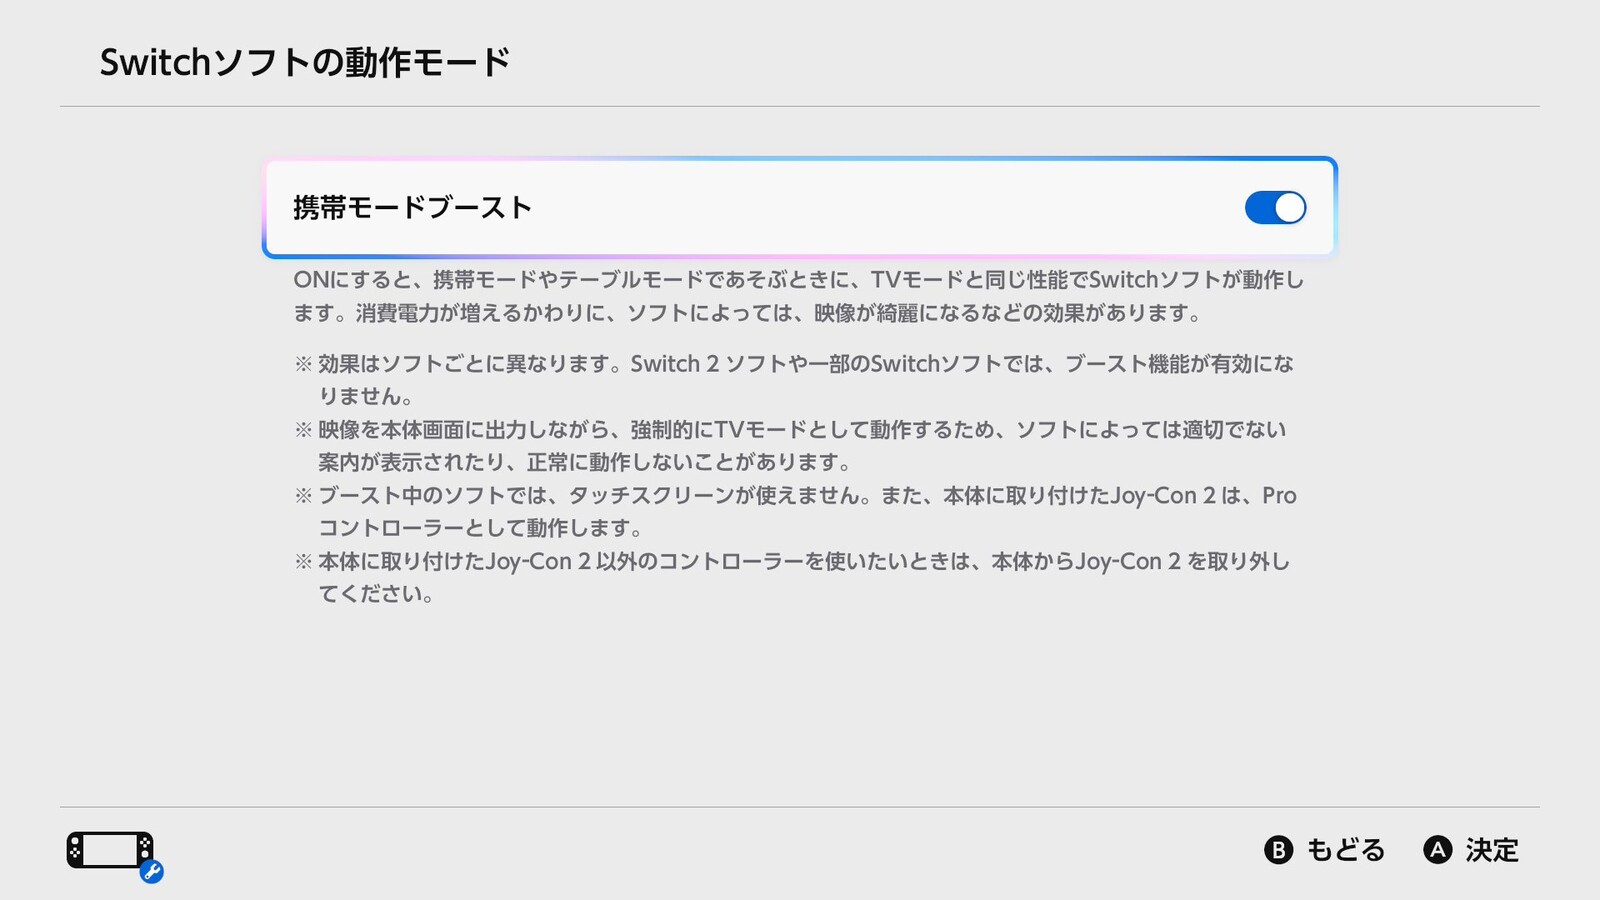The image size is (1600, 900).
Task: Click the Switchソフトの動作モード page title
Action: coord(305,63)
